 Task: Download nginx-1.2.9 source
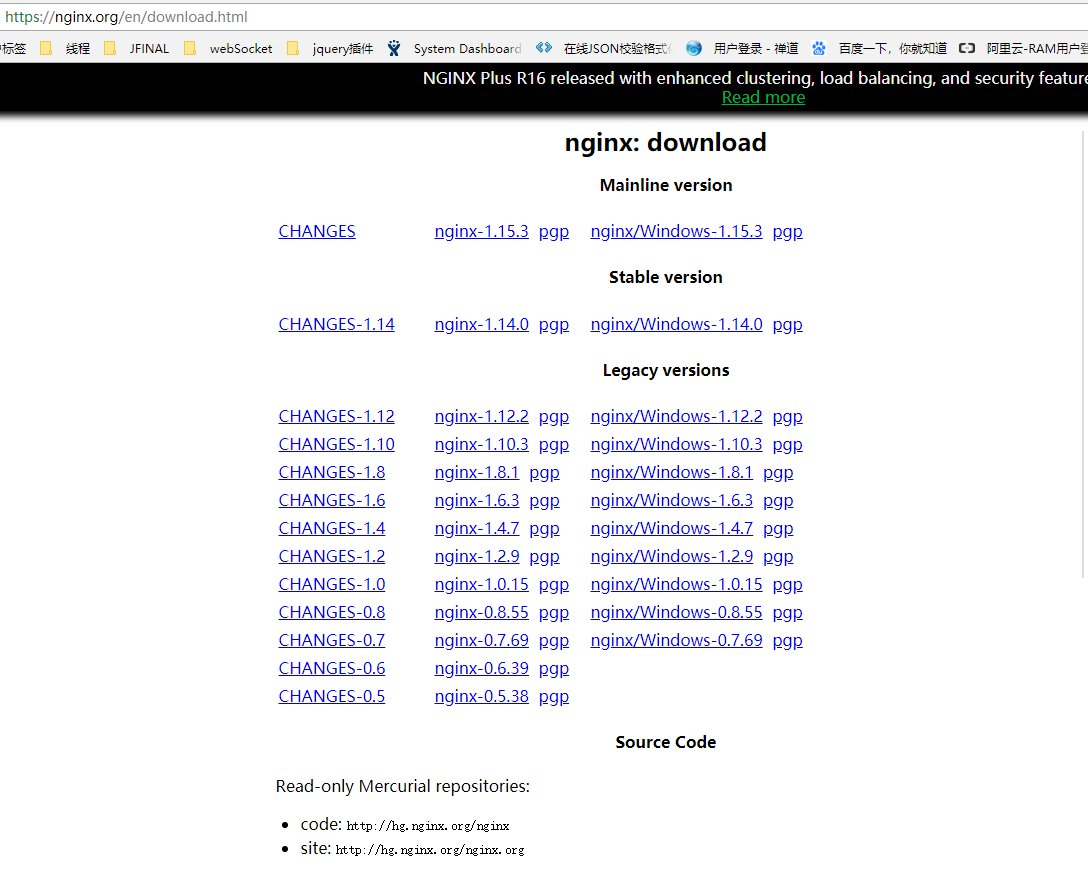pyautogui.click(x=477, y=556)
